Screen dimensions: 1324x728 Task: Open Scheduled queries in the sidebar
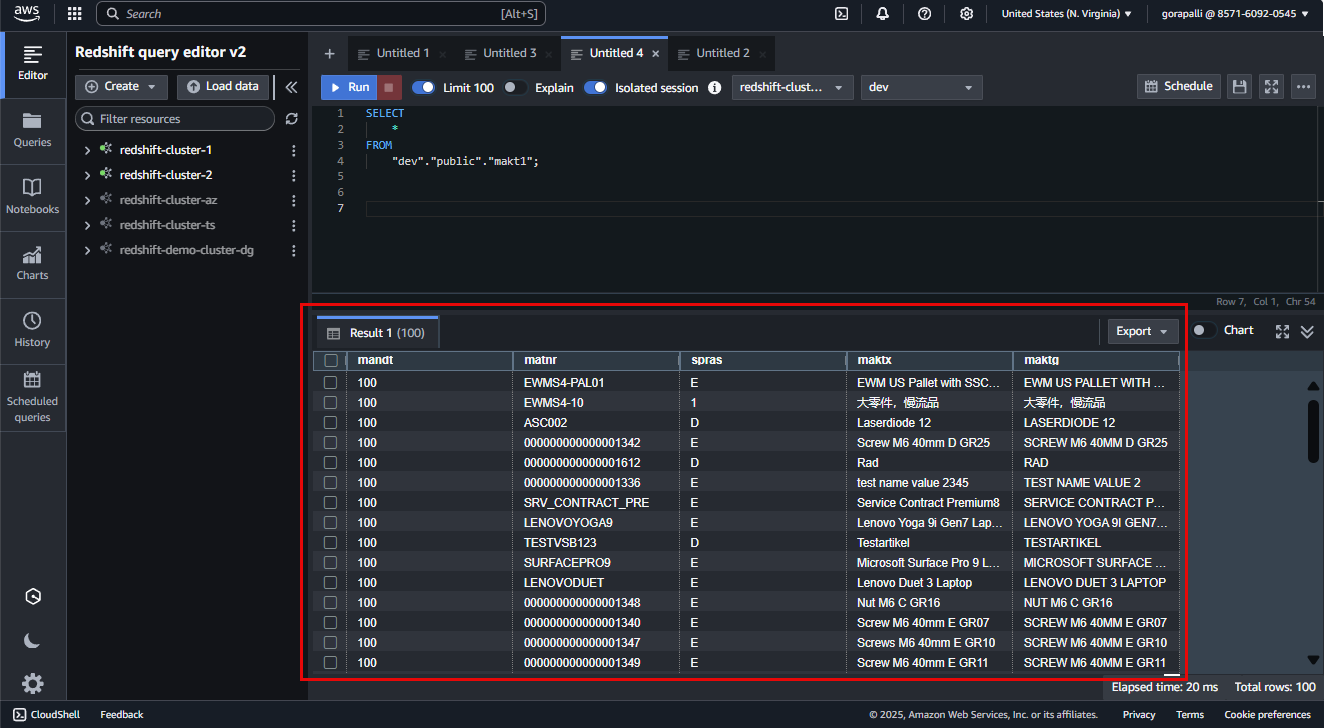33,397
